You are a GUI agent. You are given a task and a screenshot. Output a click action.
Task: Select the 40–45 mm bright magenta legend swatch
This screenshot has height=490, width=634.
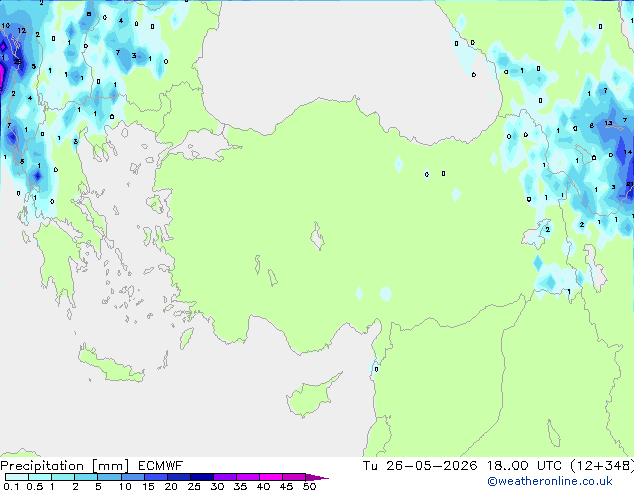click(271, 477)
